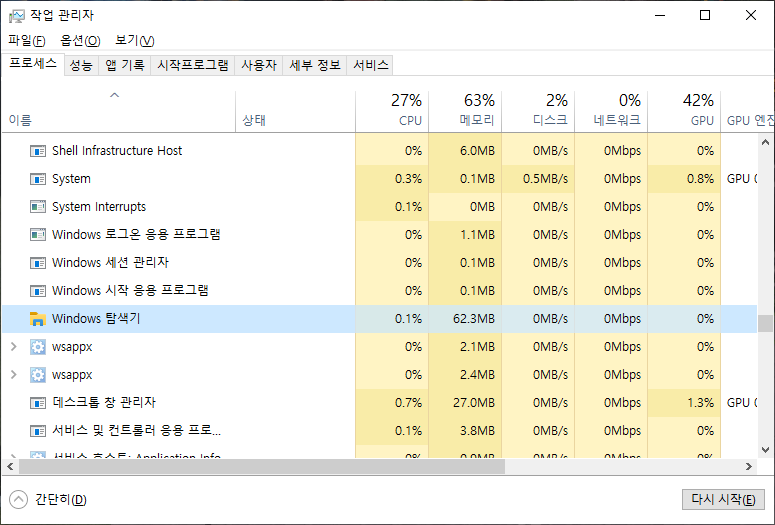This screenshot has width=775, height=525.
Task: Open the 옵션(O) menu
Action: pos(80,41)
